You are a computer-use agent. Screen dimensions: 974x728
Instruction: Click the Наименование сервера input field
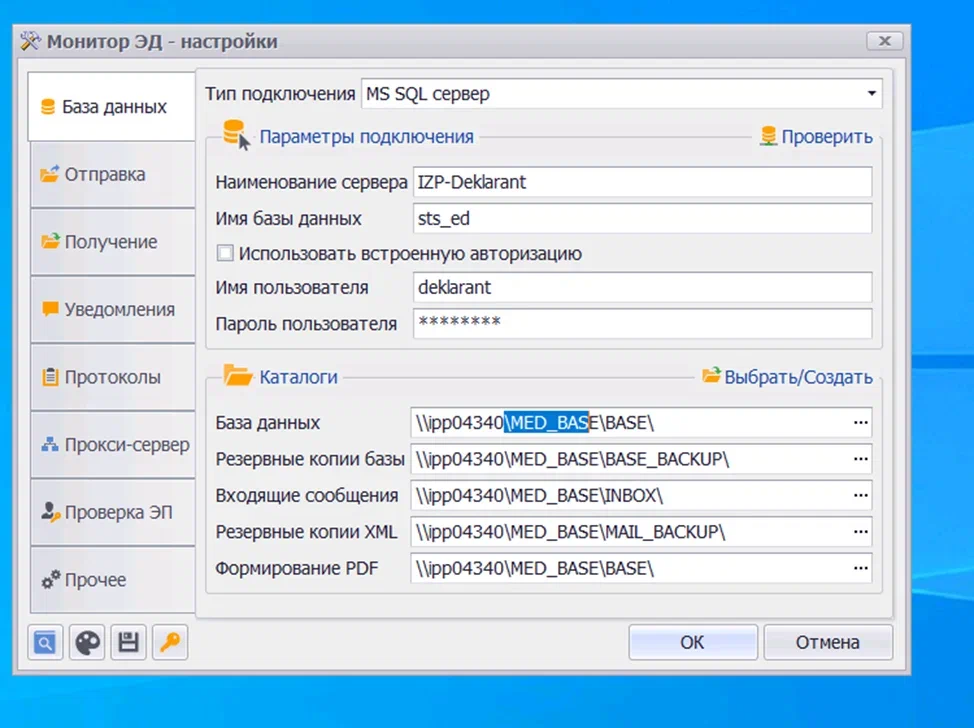[x=642, y=182]
